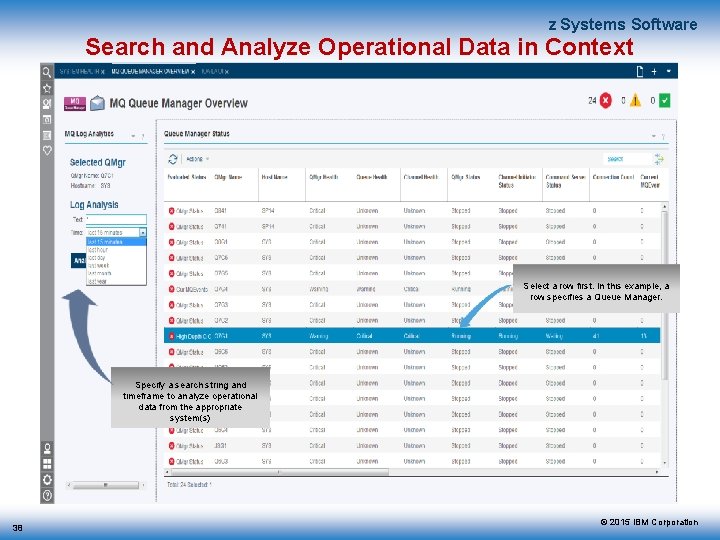Open the settings gear in the sidebar
Viewport: 720px width, 540px height.
[47, 479]
